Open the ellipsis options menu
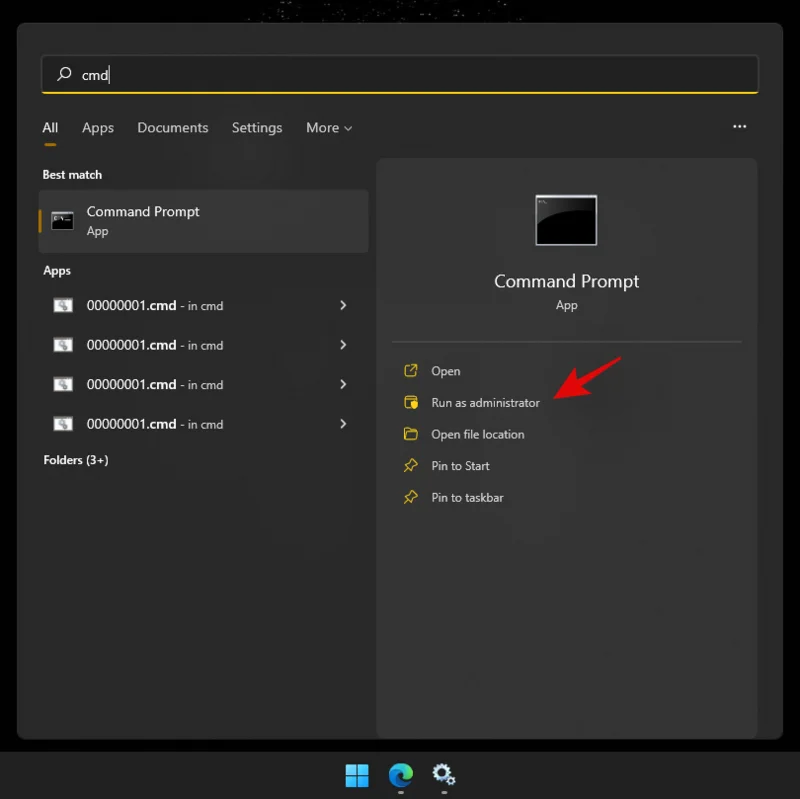This screenshot has width=800, height=799. click(x=739, y=128)
